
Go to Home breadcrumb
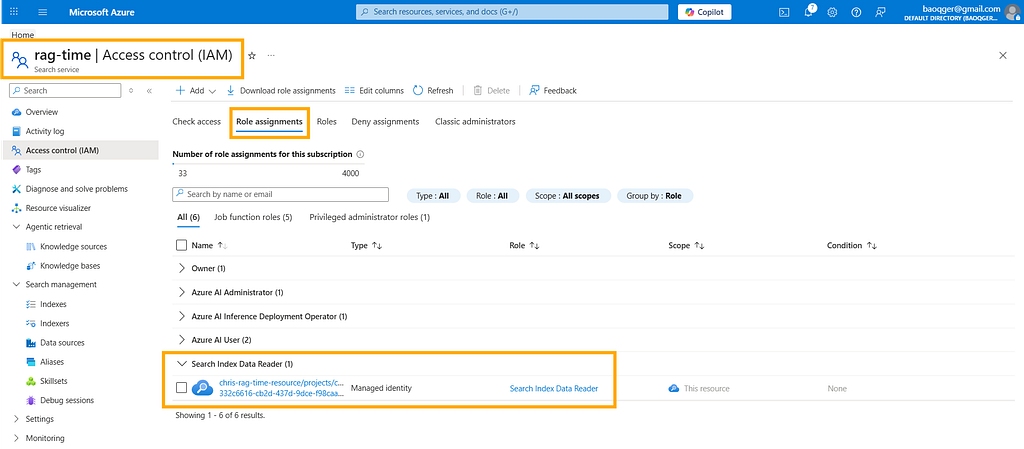click(23, 35)
